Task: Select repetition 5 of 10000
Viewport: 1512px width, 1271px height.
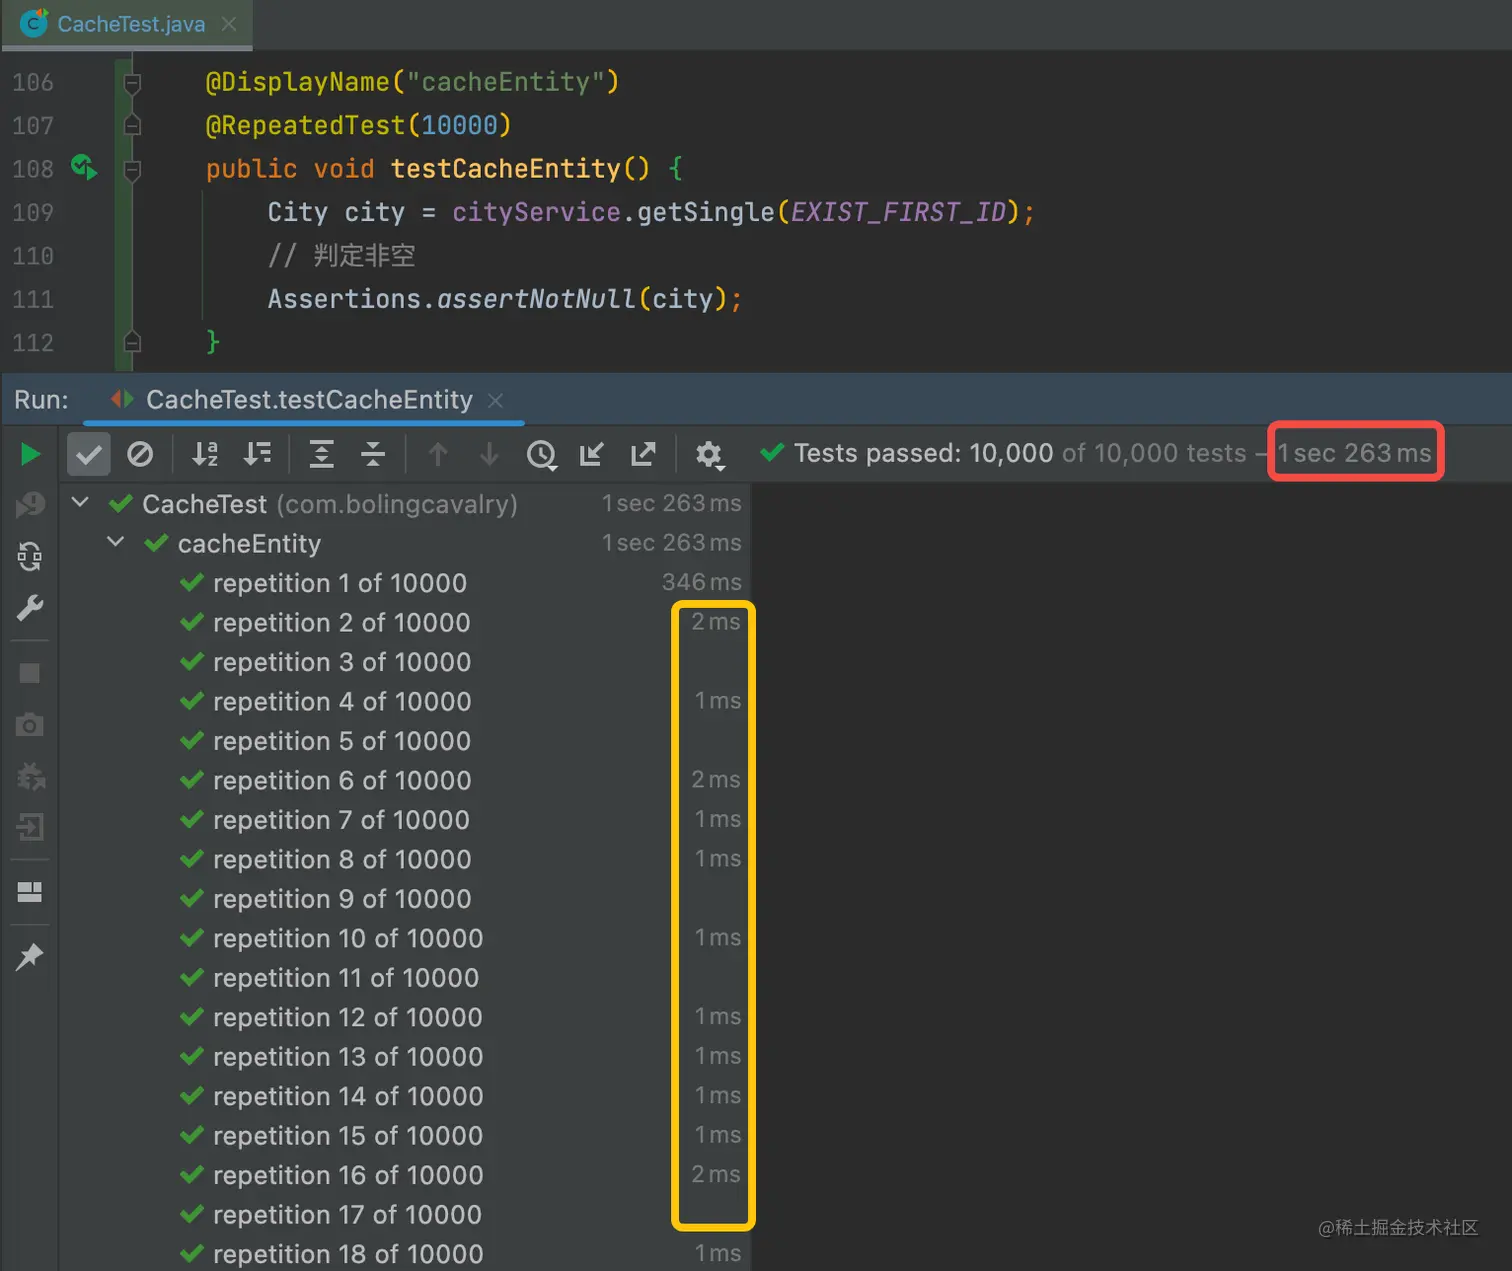Action: pos(405,741)
